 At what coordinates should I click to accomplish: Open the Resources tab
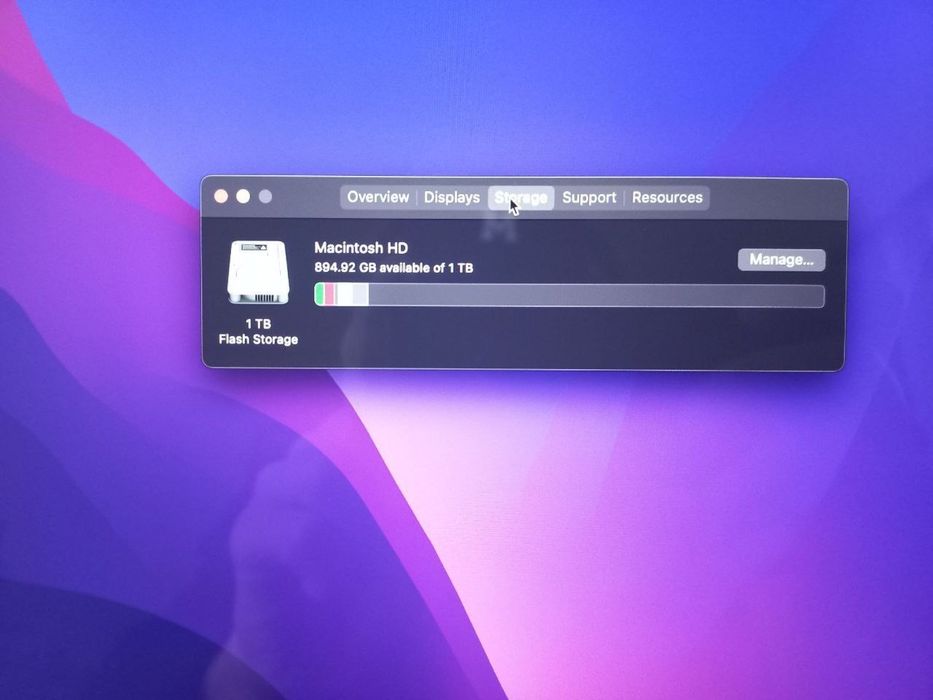(667, 198)
